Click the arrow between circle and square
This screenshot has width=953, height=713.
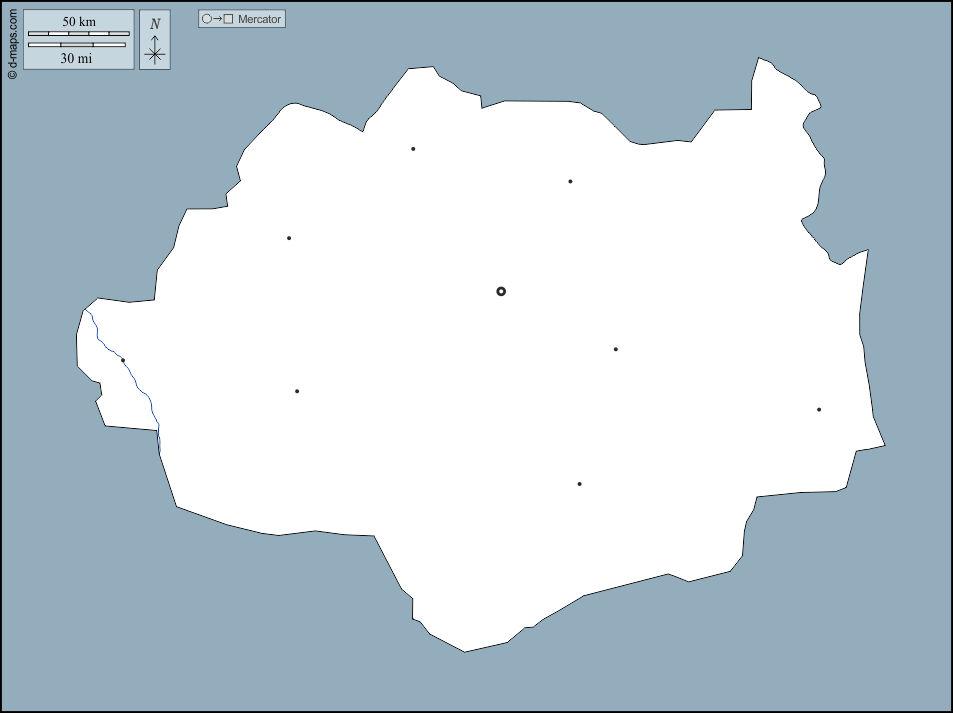pyautogui.click(x=216, y=18)
